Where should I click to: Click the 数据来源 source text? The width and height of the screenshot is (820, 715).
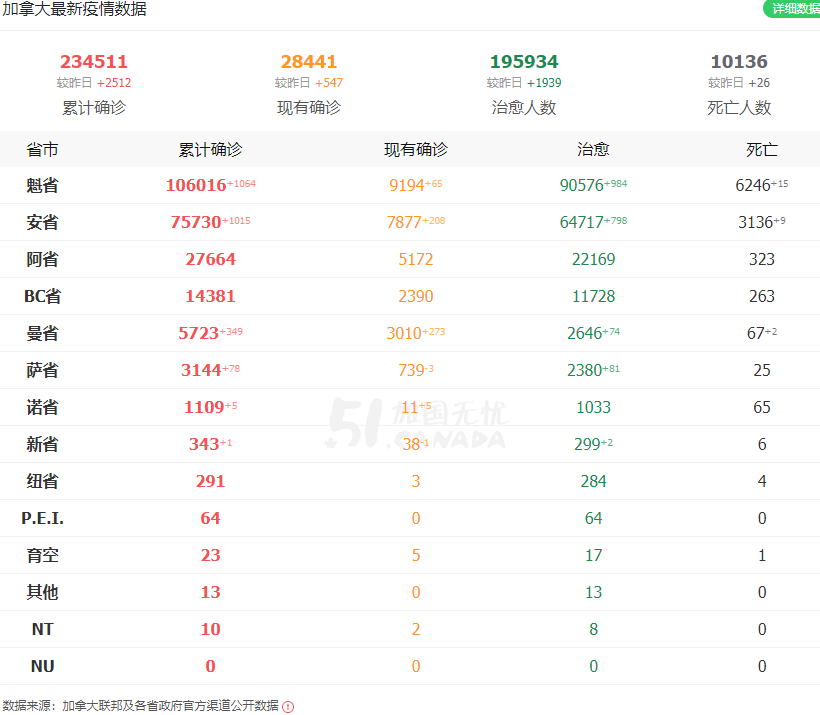pyautogui.click(x=141, y=706)
